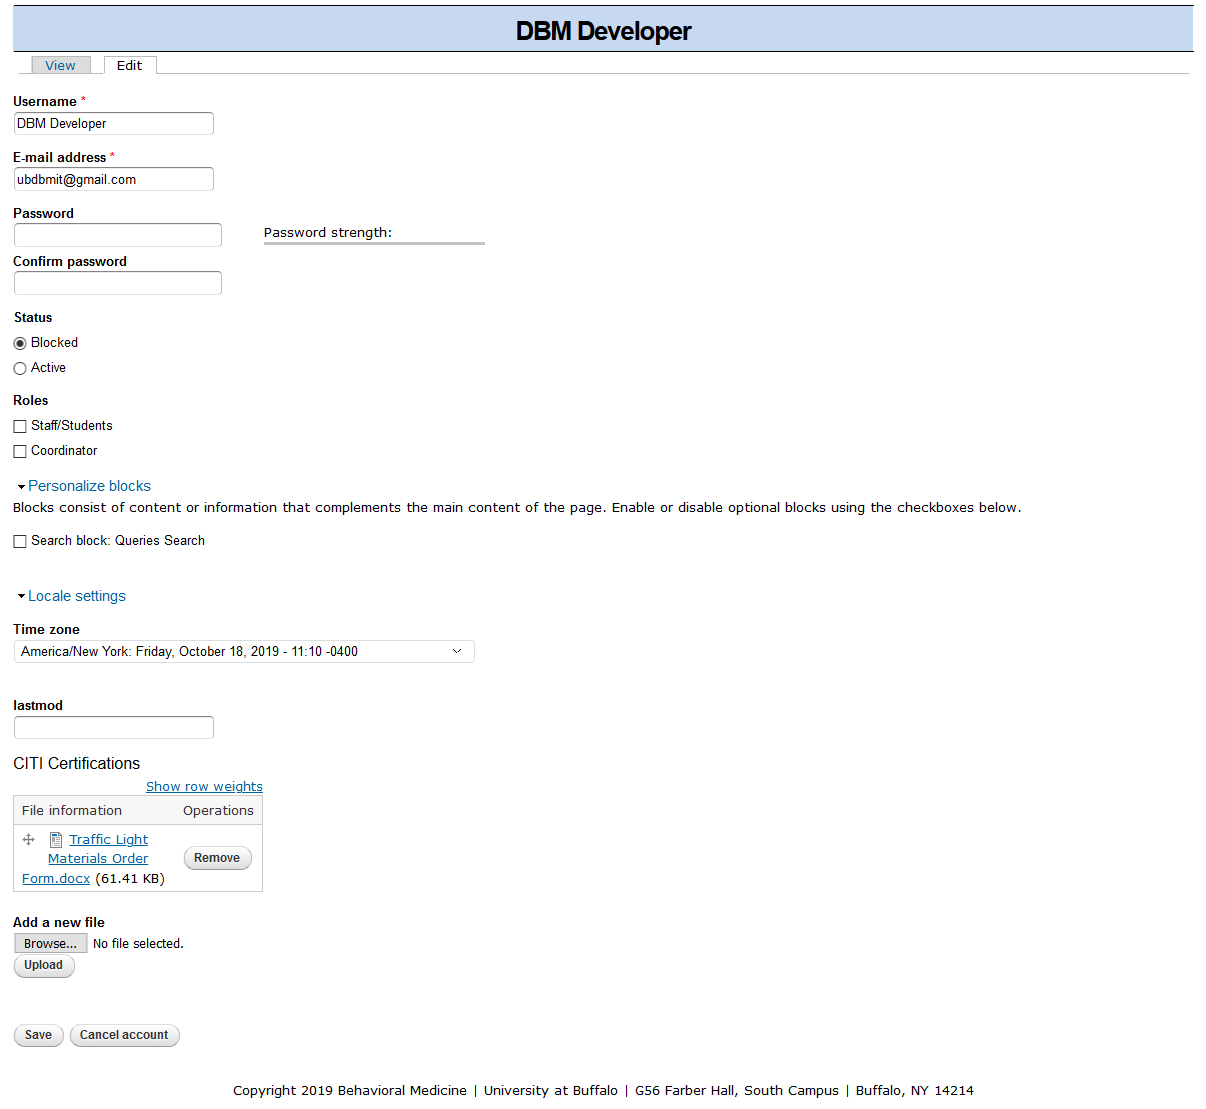The image size is (1206, 1109).
Task: Remove the Traffic Light Materials Order file
Action: [217, 858]
